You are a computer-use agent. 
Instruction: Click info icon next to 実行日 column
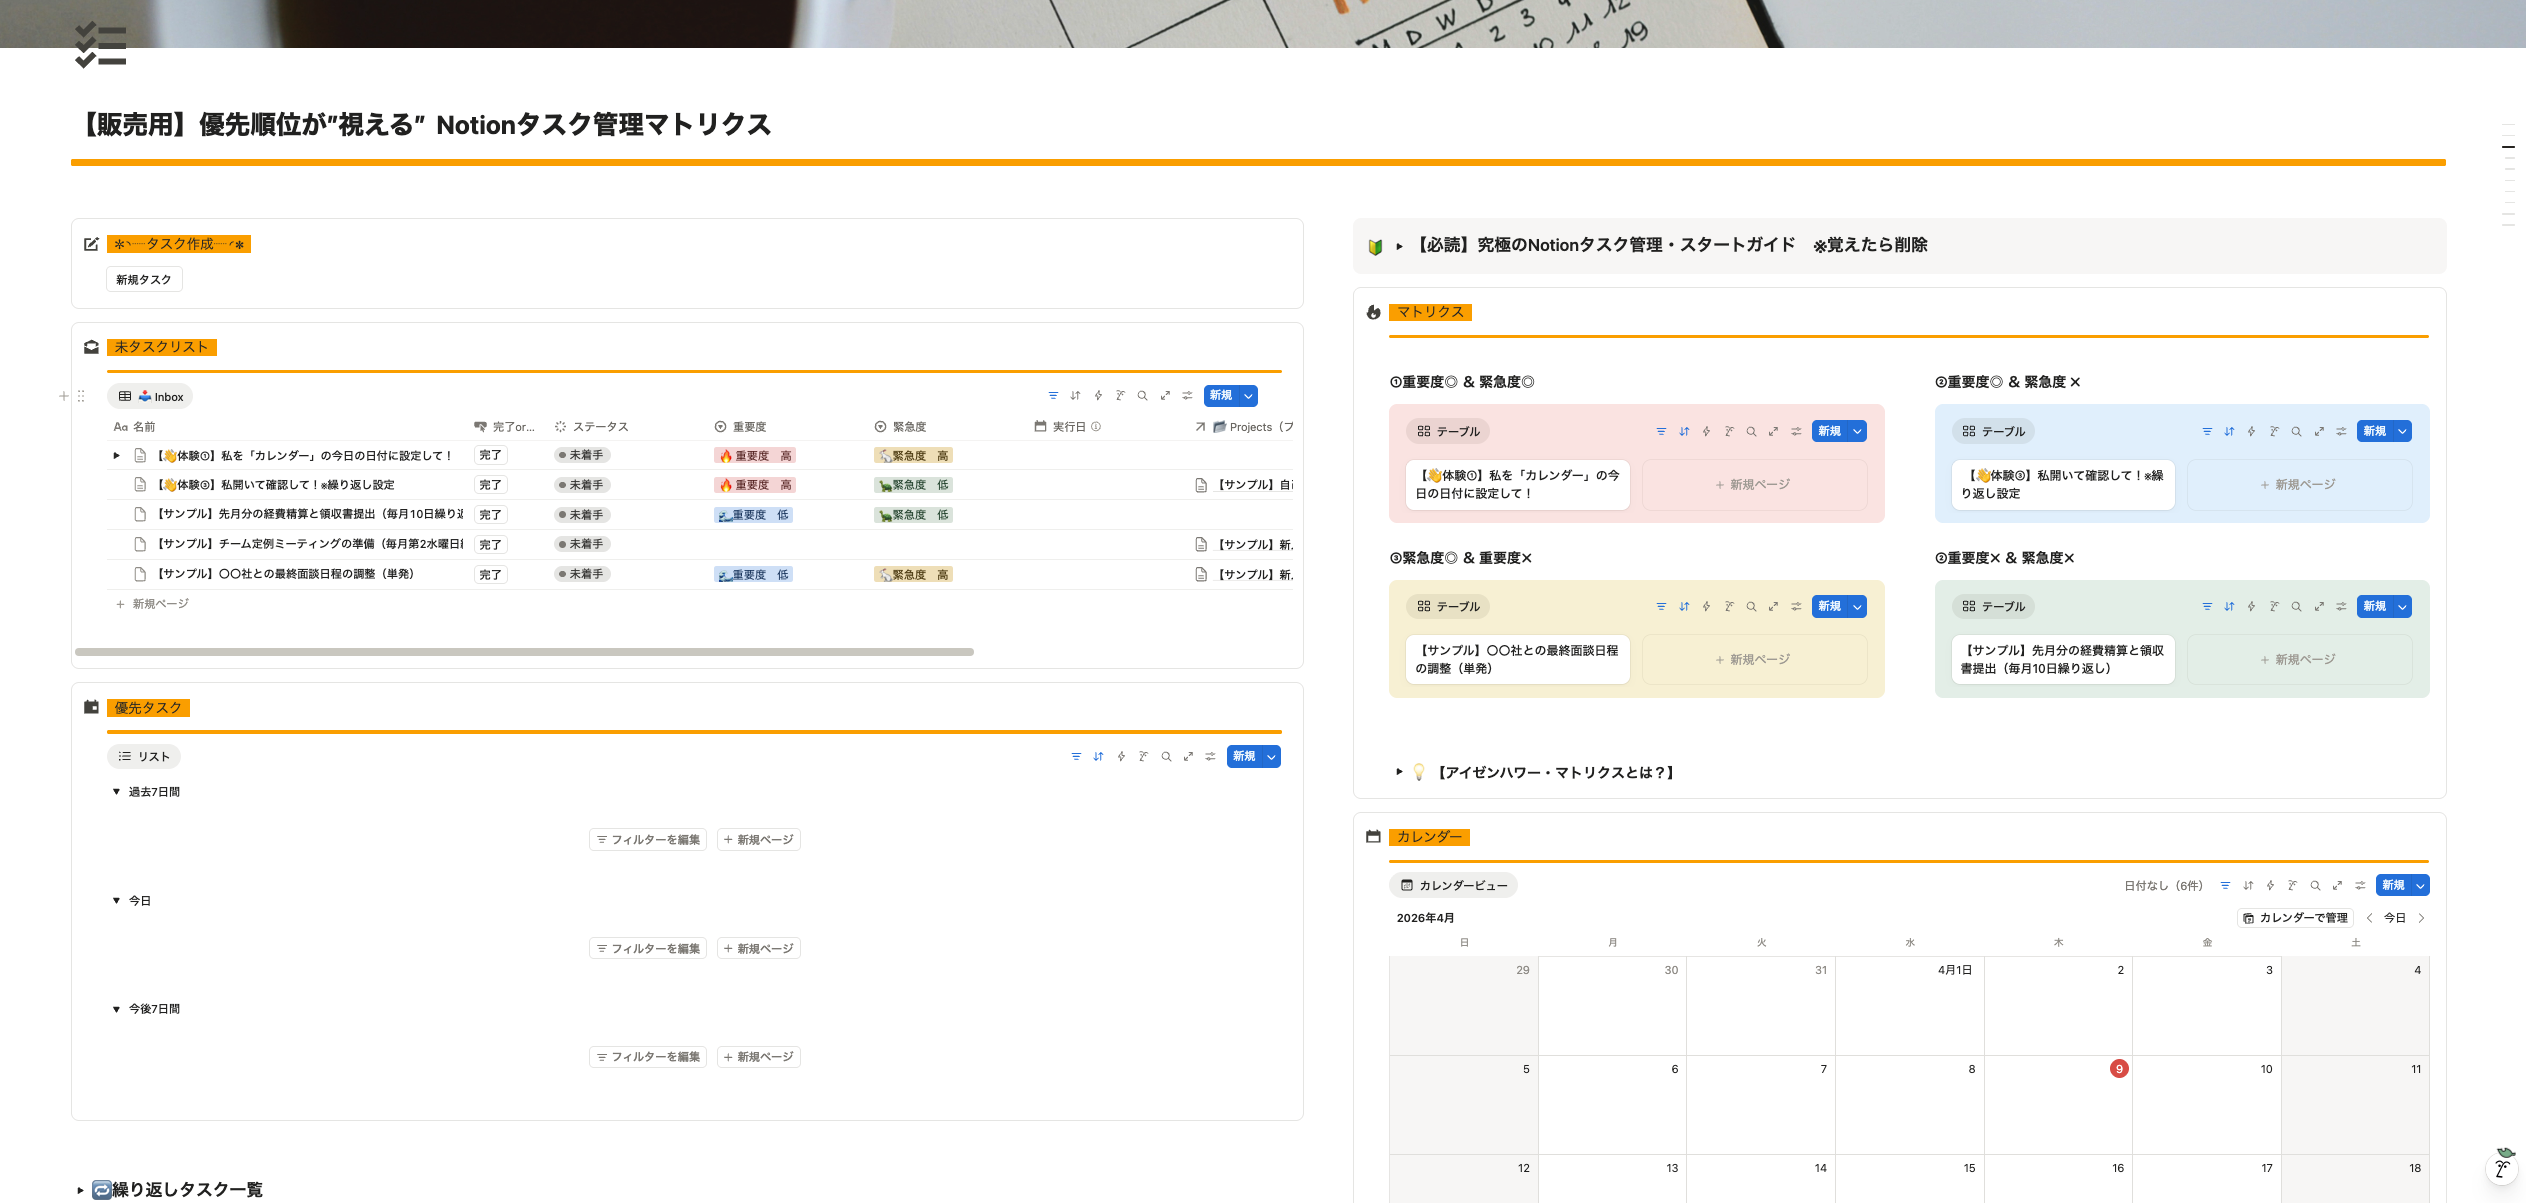(1096, 427)
